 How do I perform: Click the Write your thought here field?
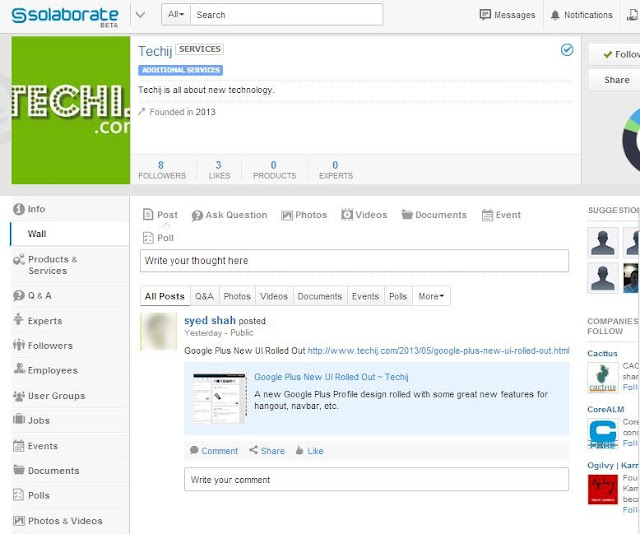coord(354,260)
